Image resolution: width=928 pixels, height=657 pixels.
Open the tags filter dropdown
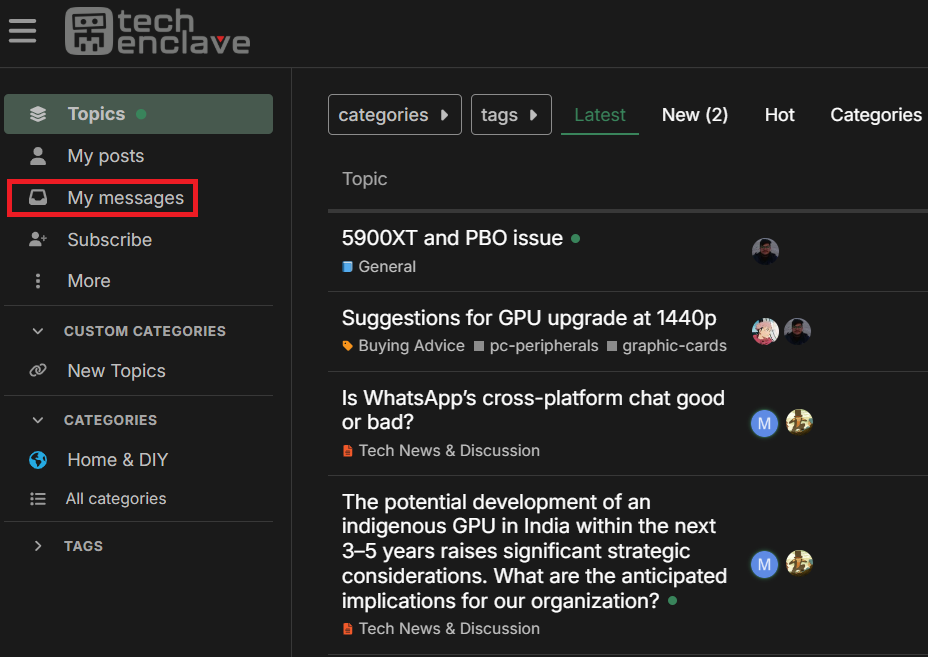pos(511,114)
